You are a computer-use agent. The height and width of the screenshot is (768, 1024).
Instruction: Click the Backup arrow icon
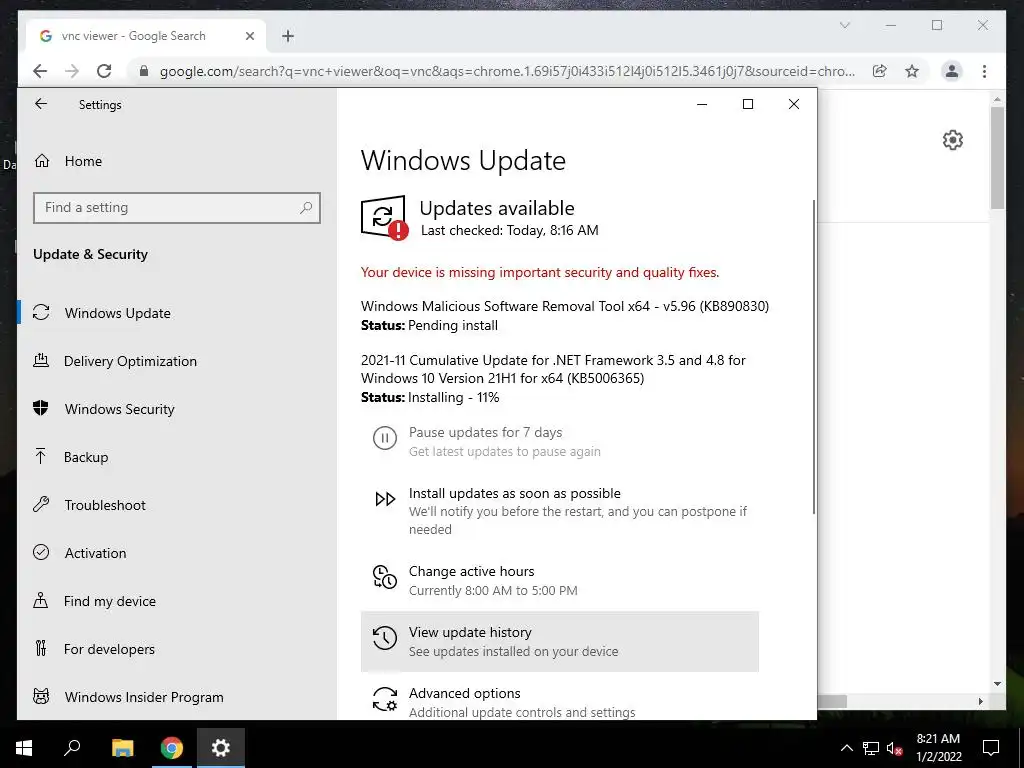coord(41,456)
